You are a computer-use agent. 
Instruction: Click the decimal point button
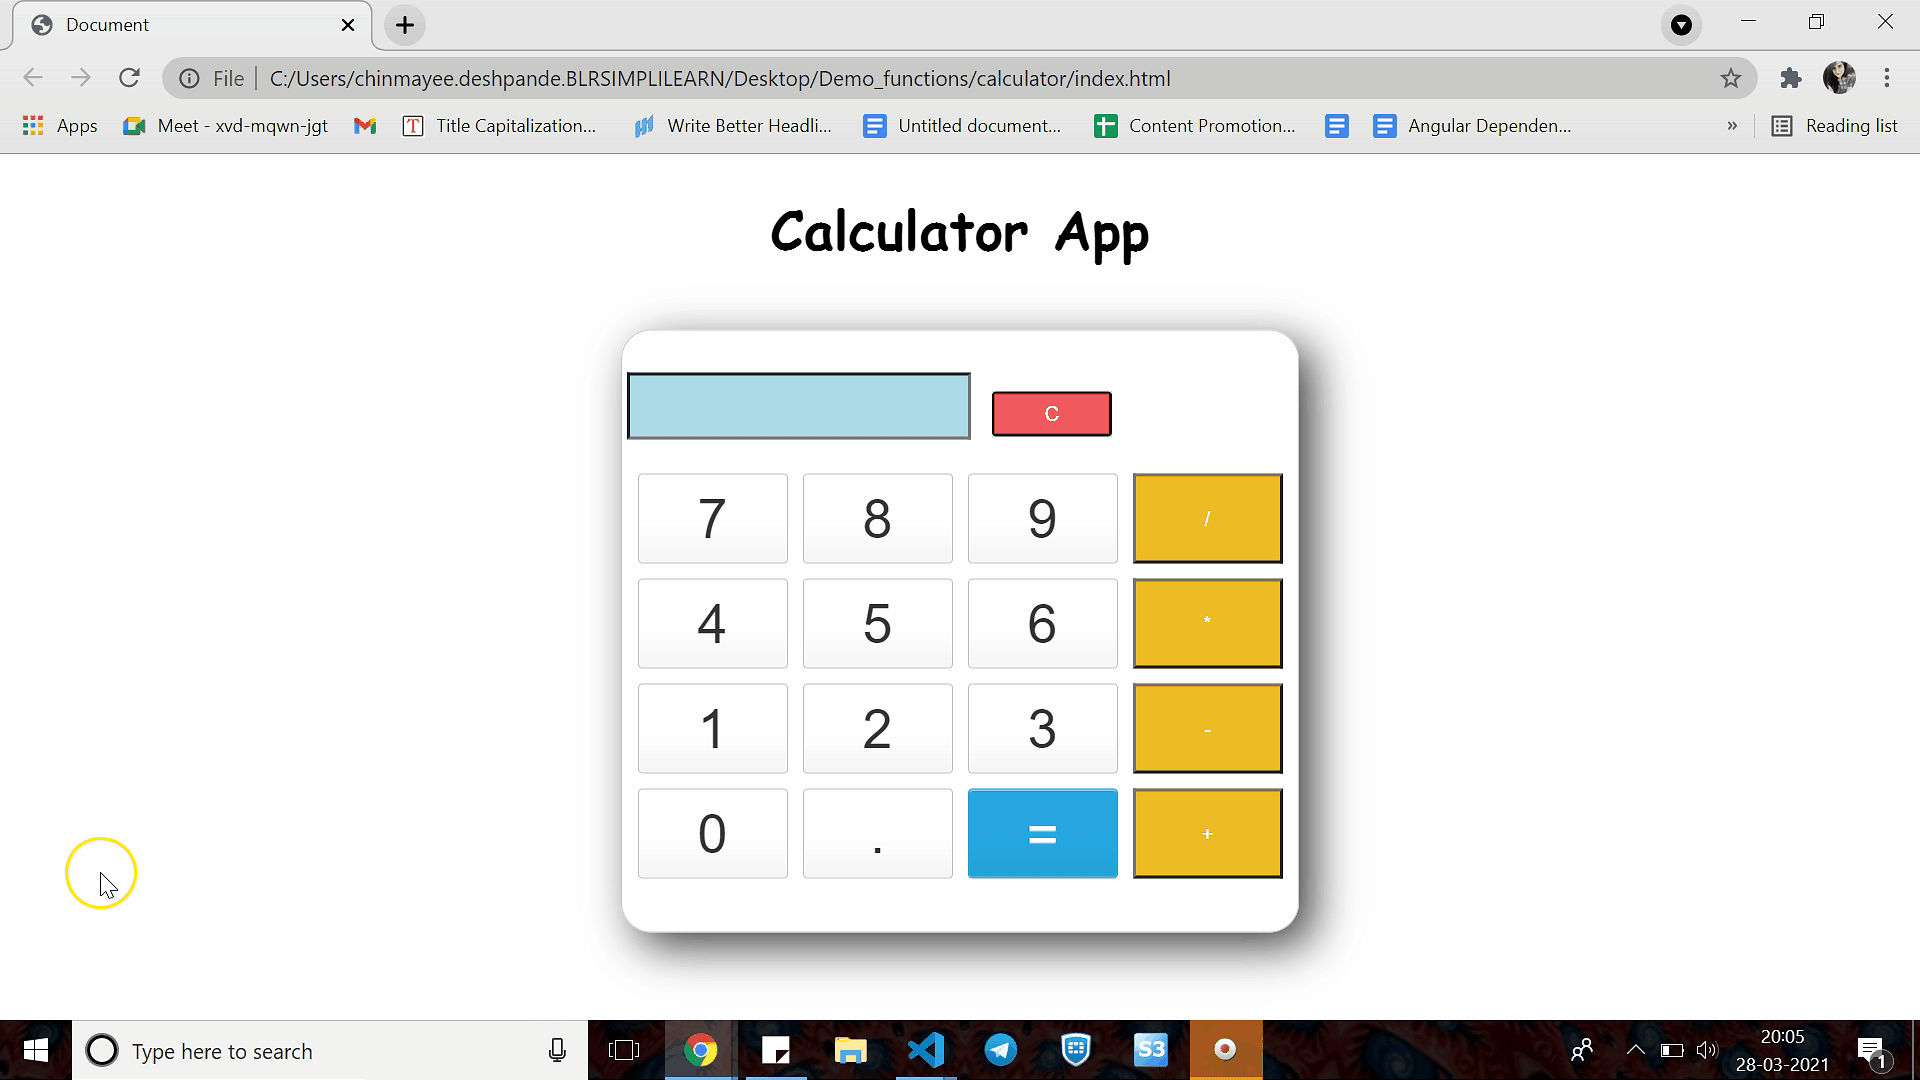click(877, 832)
